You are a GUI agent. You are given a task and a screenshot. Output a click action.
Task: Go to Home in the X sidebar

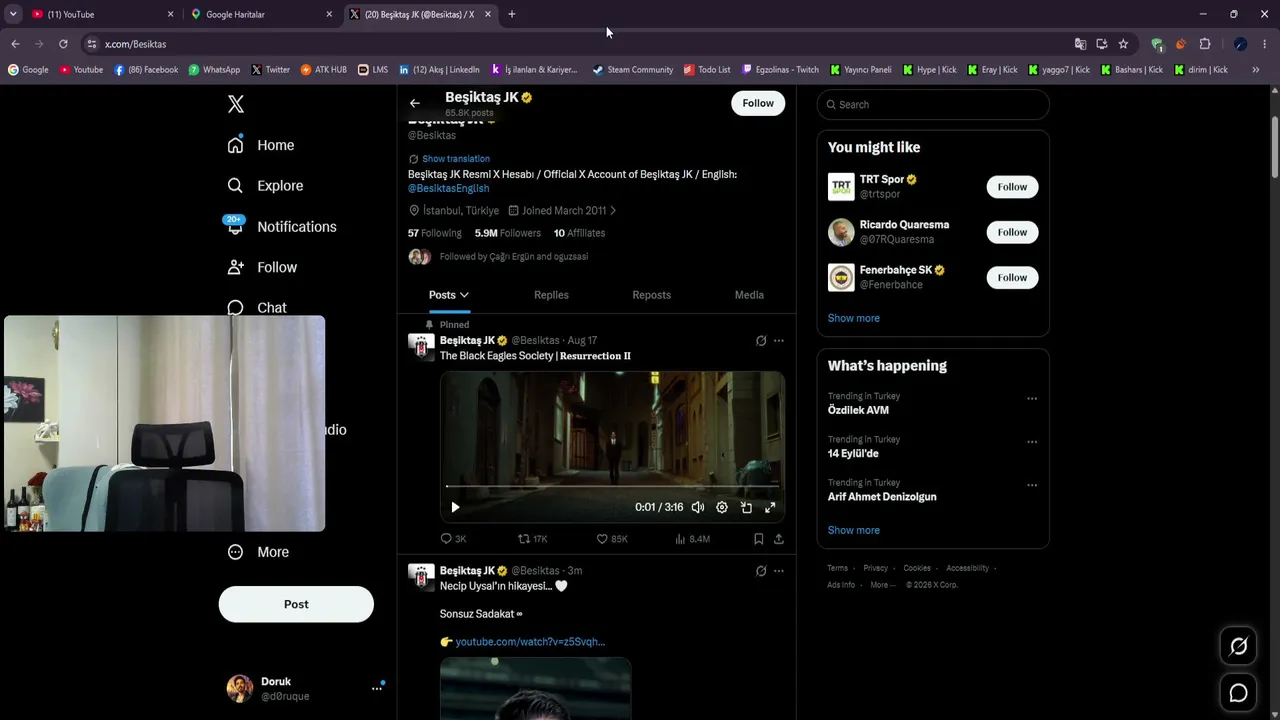261,145
